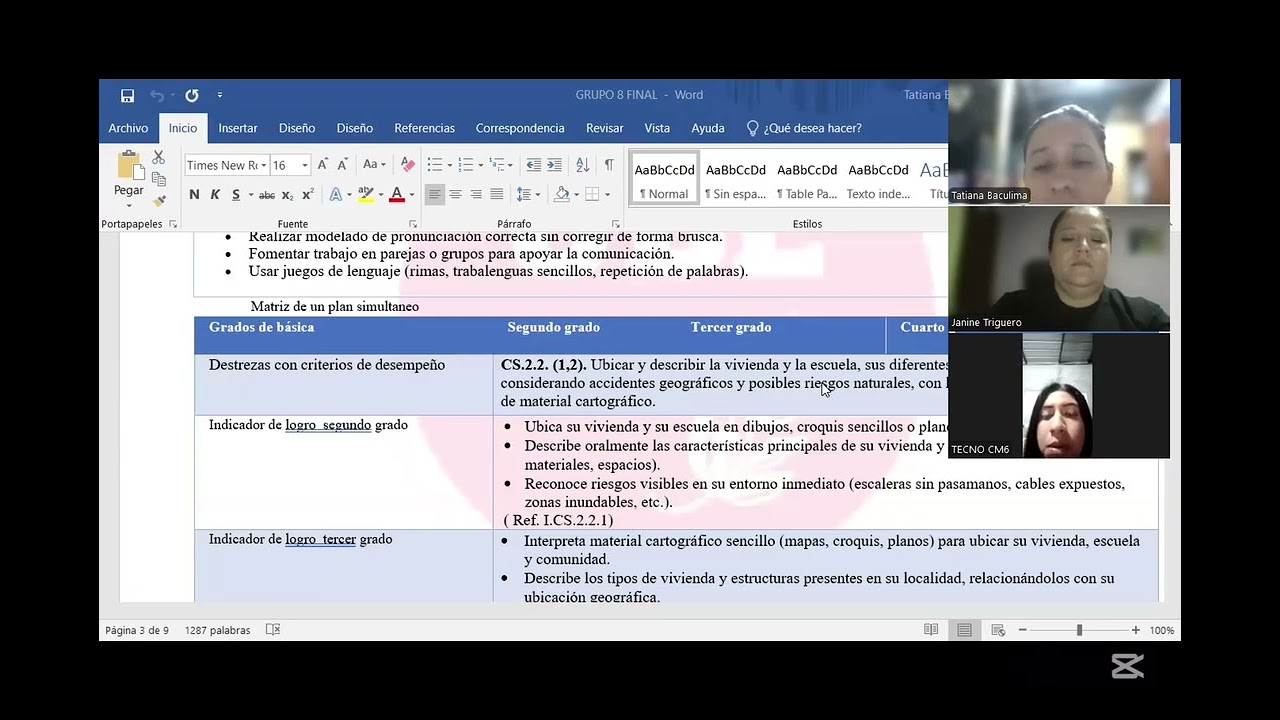Click Página 3 de 9 status indicator

pos(137,630)
